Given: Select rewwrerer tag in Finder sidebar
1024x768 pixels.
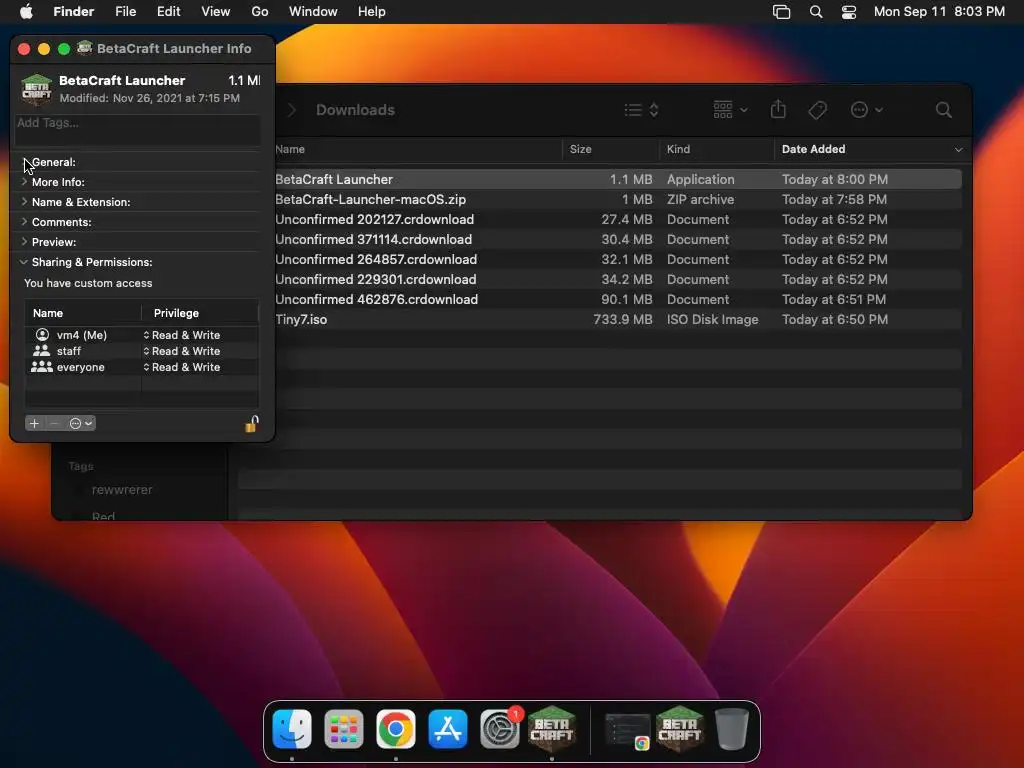Looking at the screenshot, I should 121,490.
